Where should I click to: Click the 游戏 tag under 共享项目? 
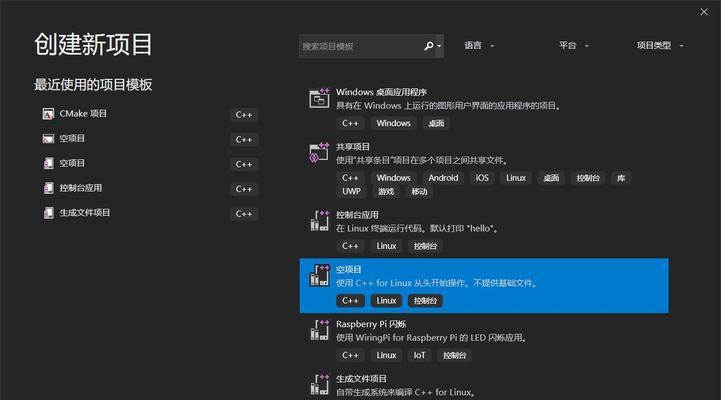point(386,191)
